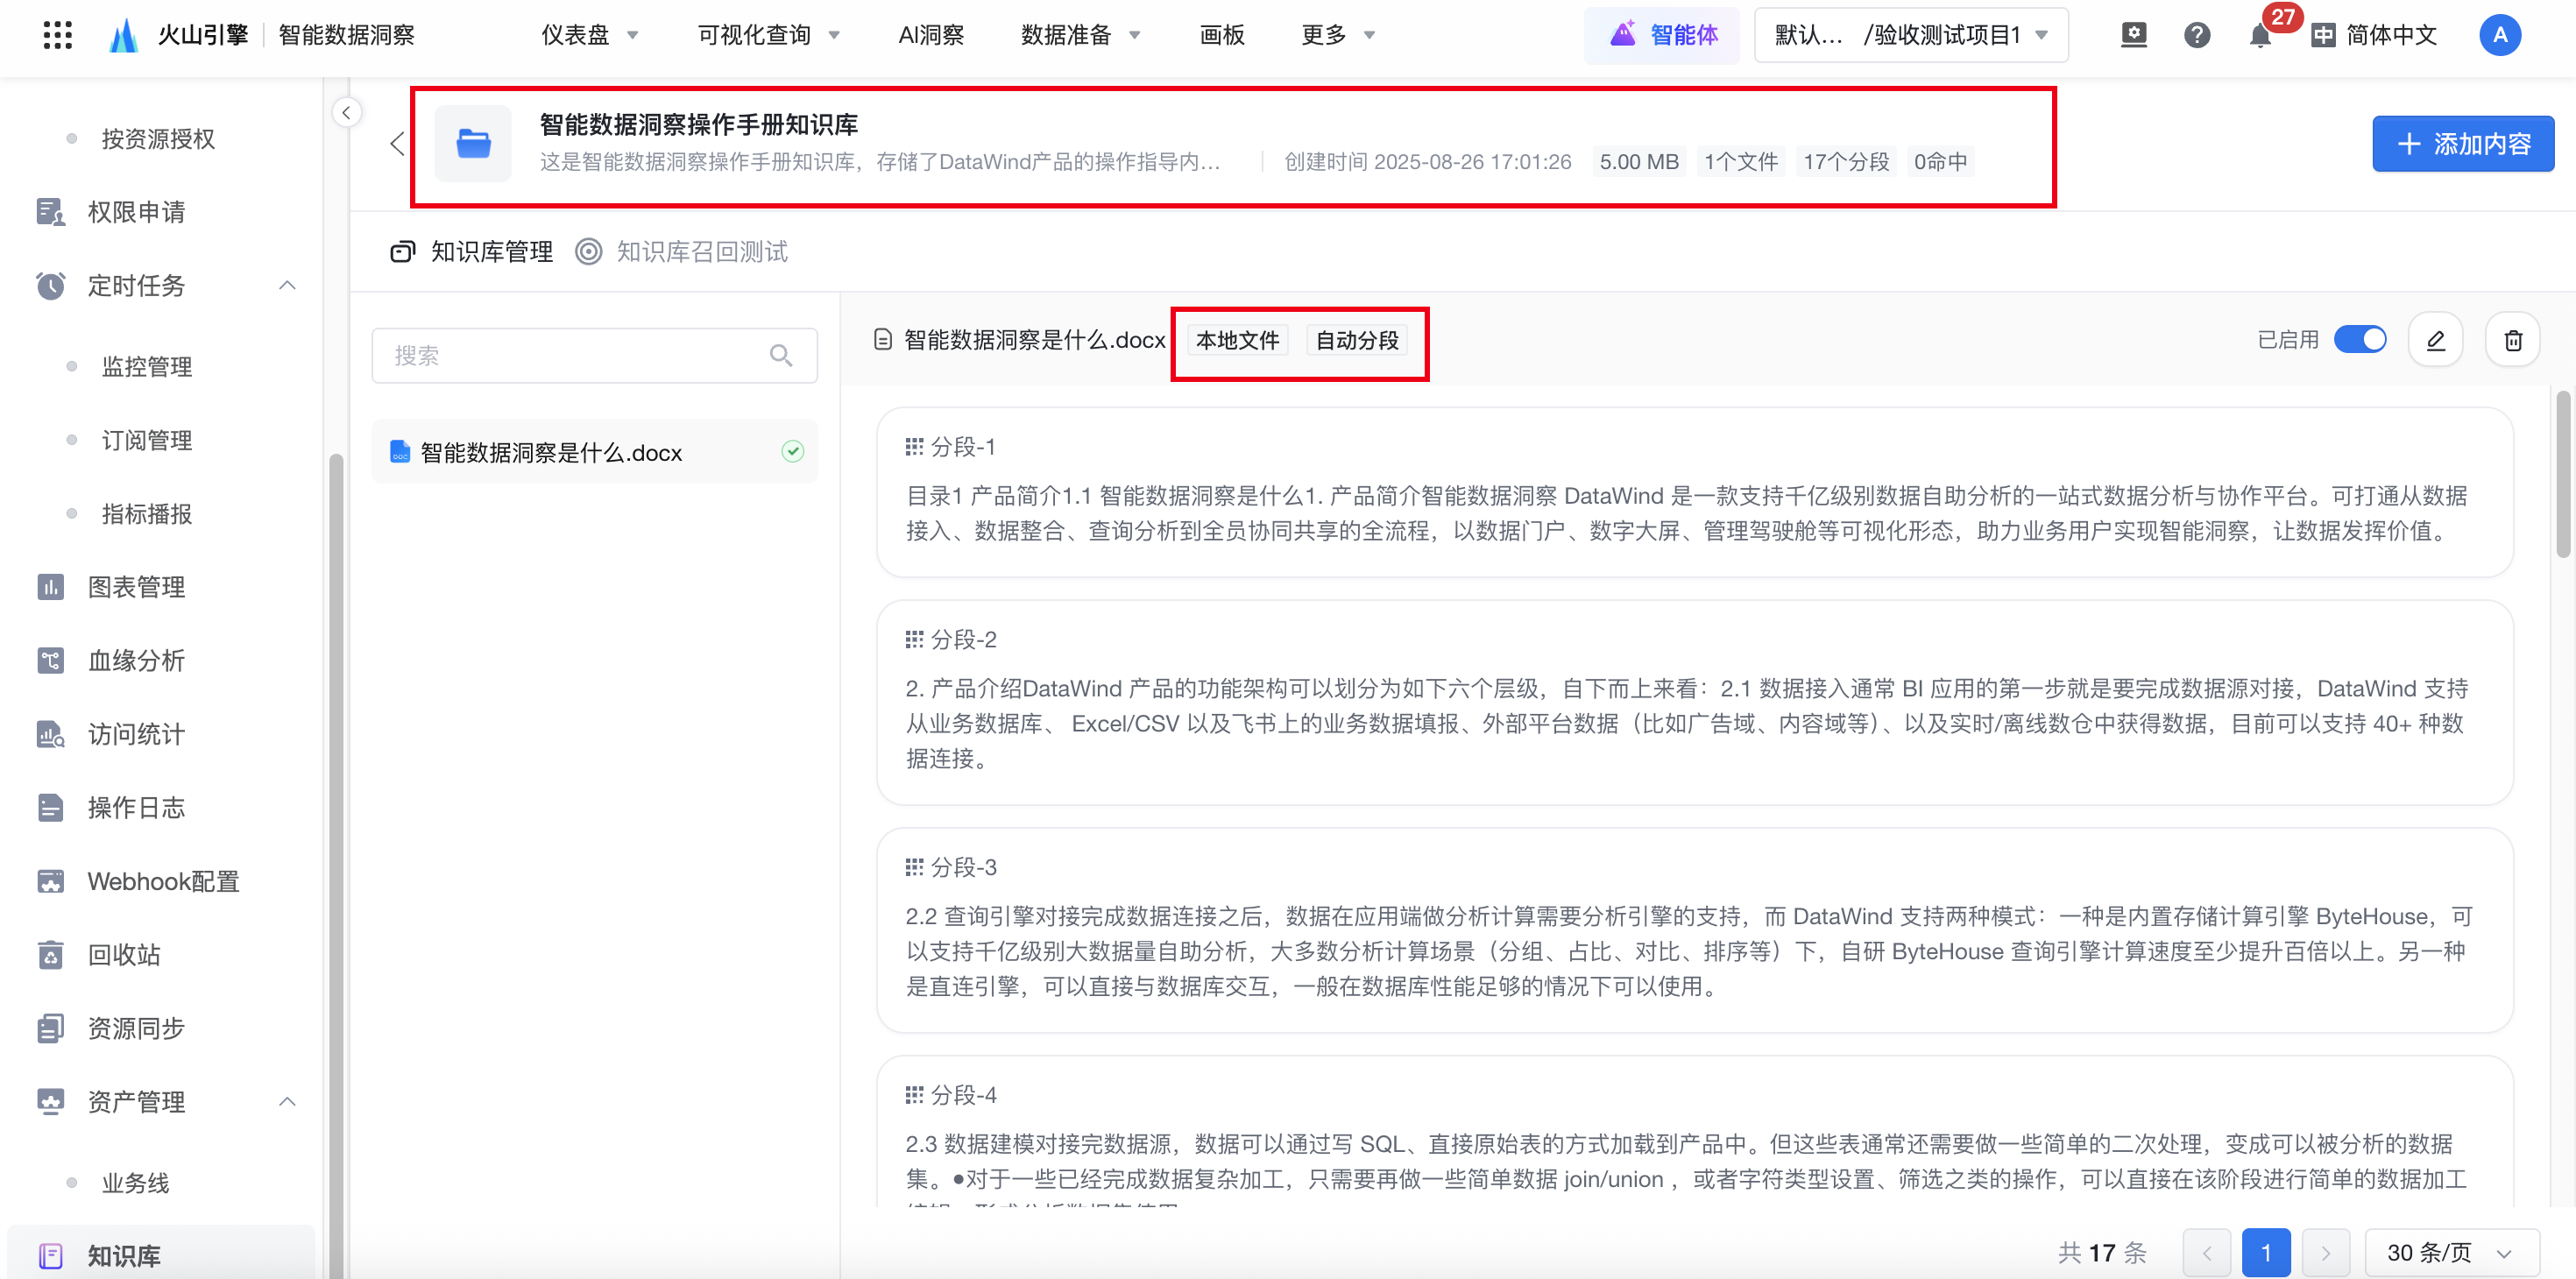The image size is (2576, 1279).
Task: Collapse the 资产管理 sidebar group
Action: [287, 1102]
